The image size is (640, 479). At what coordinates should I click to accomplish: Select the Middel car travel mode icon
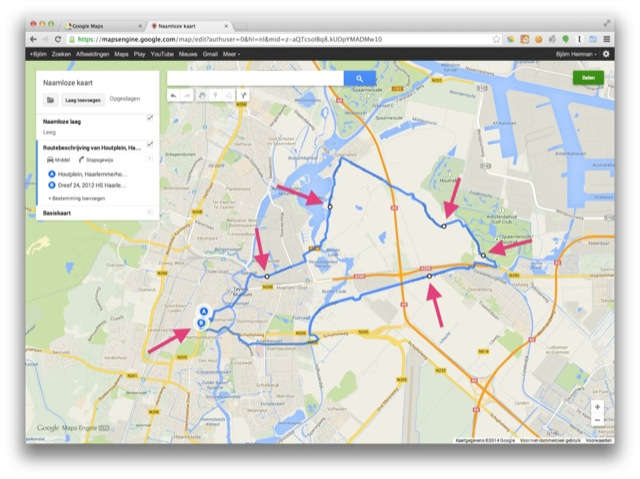[50, 160]
